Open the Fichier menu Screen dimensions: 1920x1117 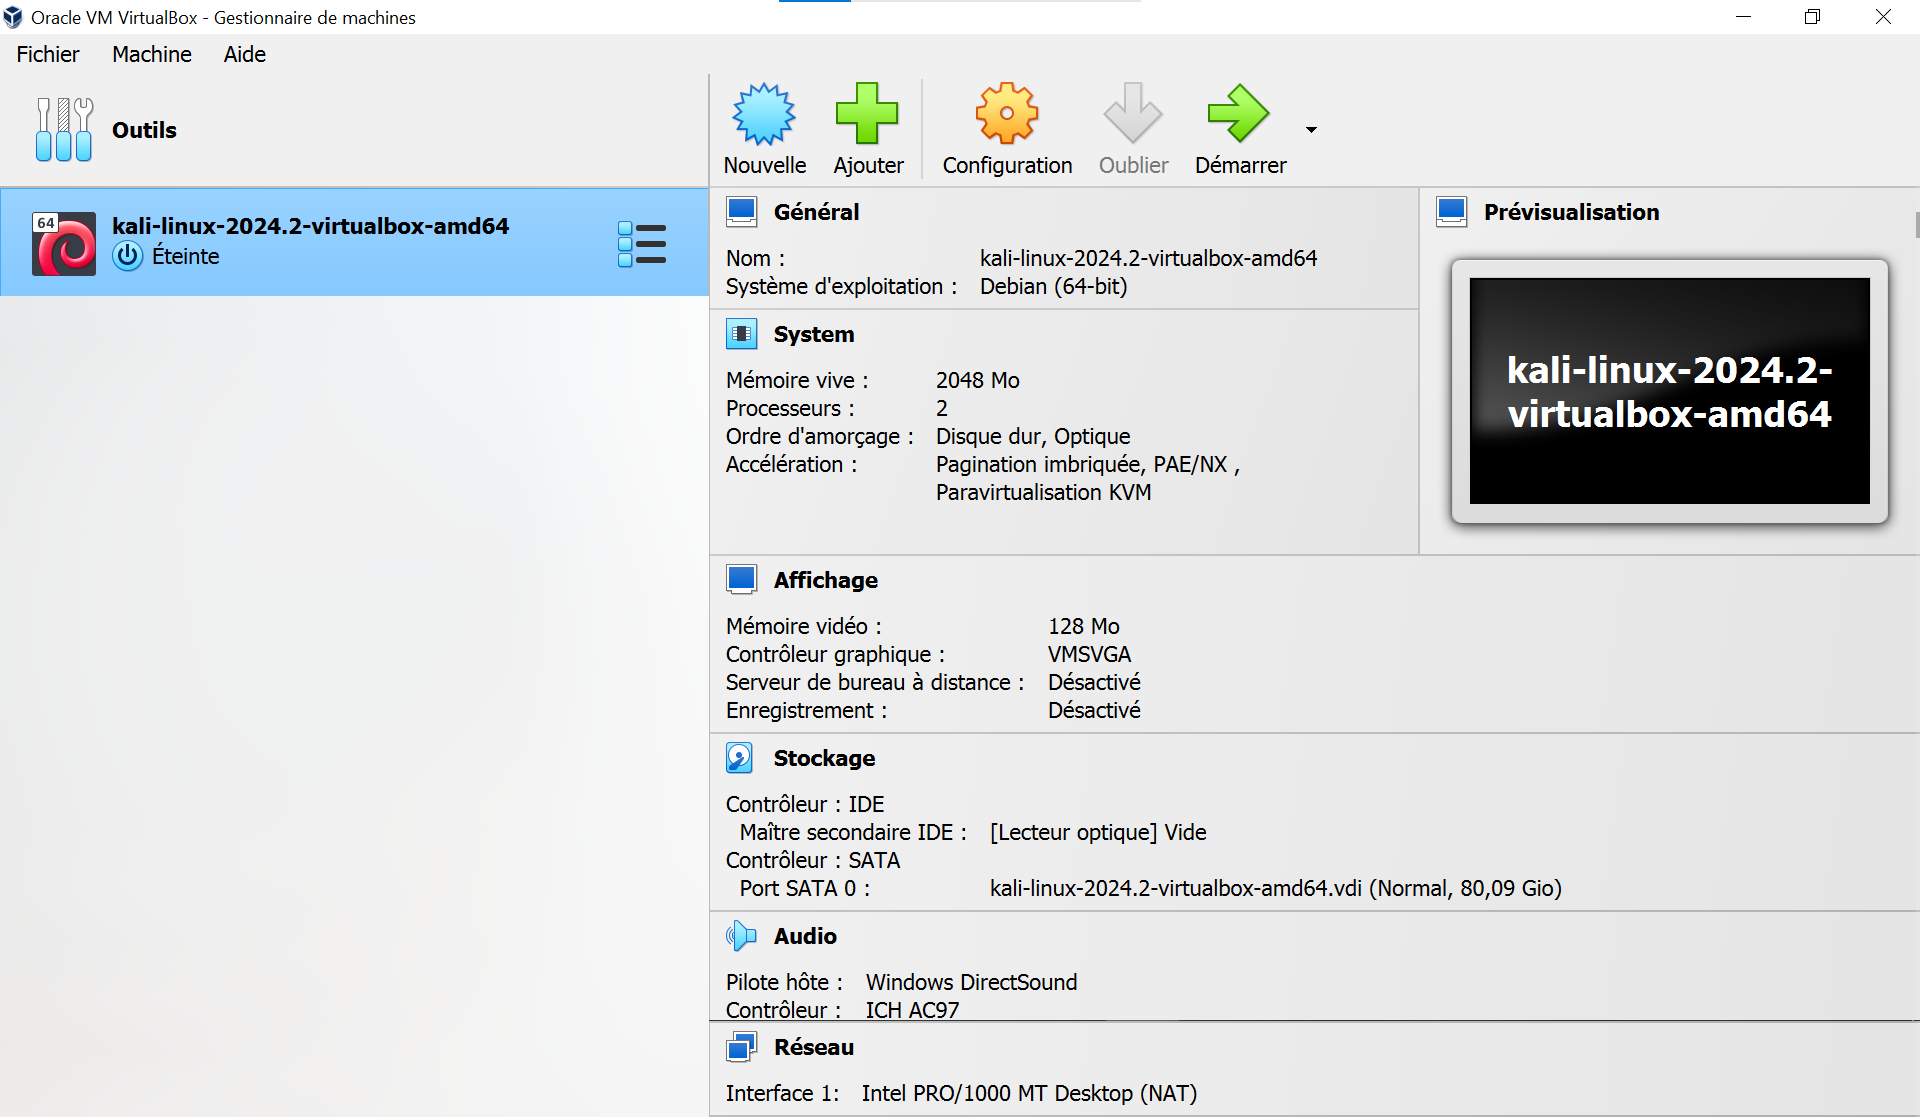pyautogui.click(x=47, y=54)
